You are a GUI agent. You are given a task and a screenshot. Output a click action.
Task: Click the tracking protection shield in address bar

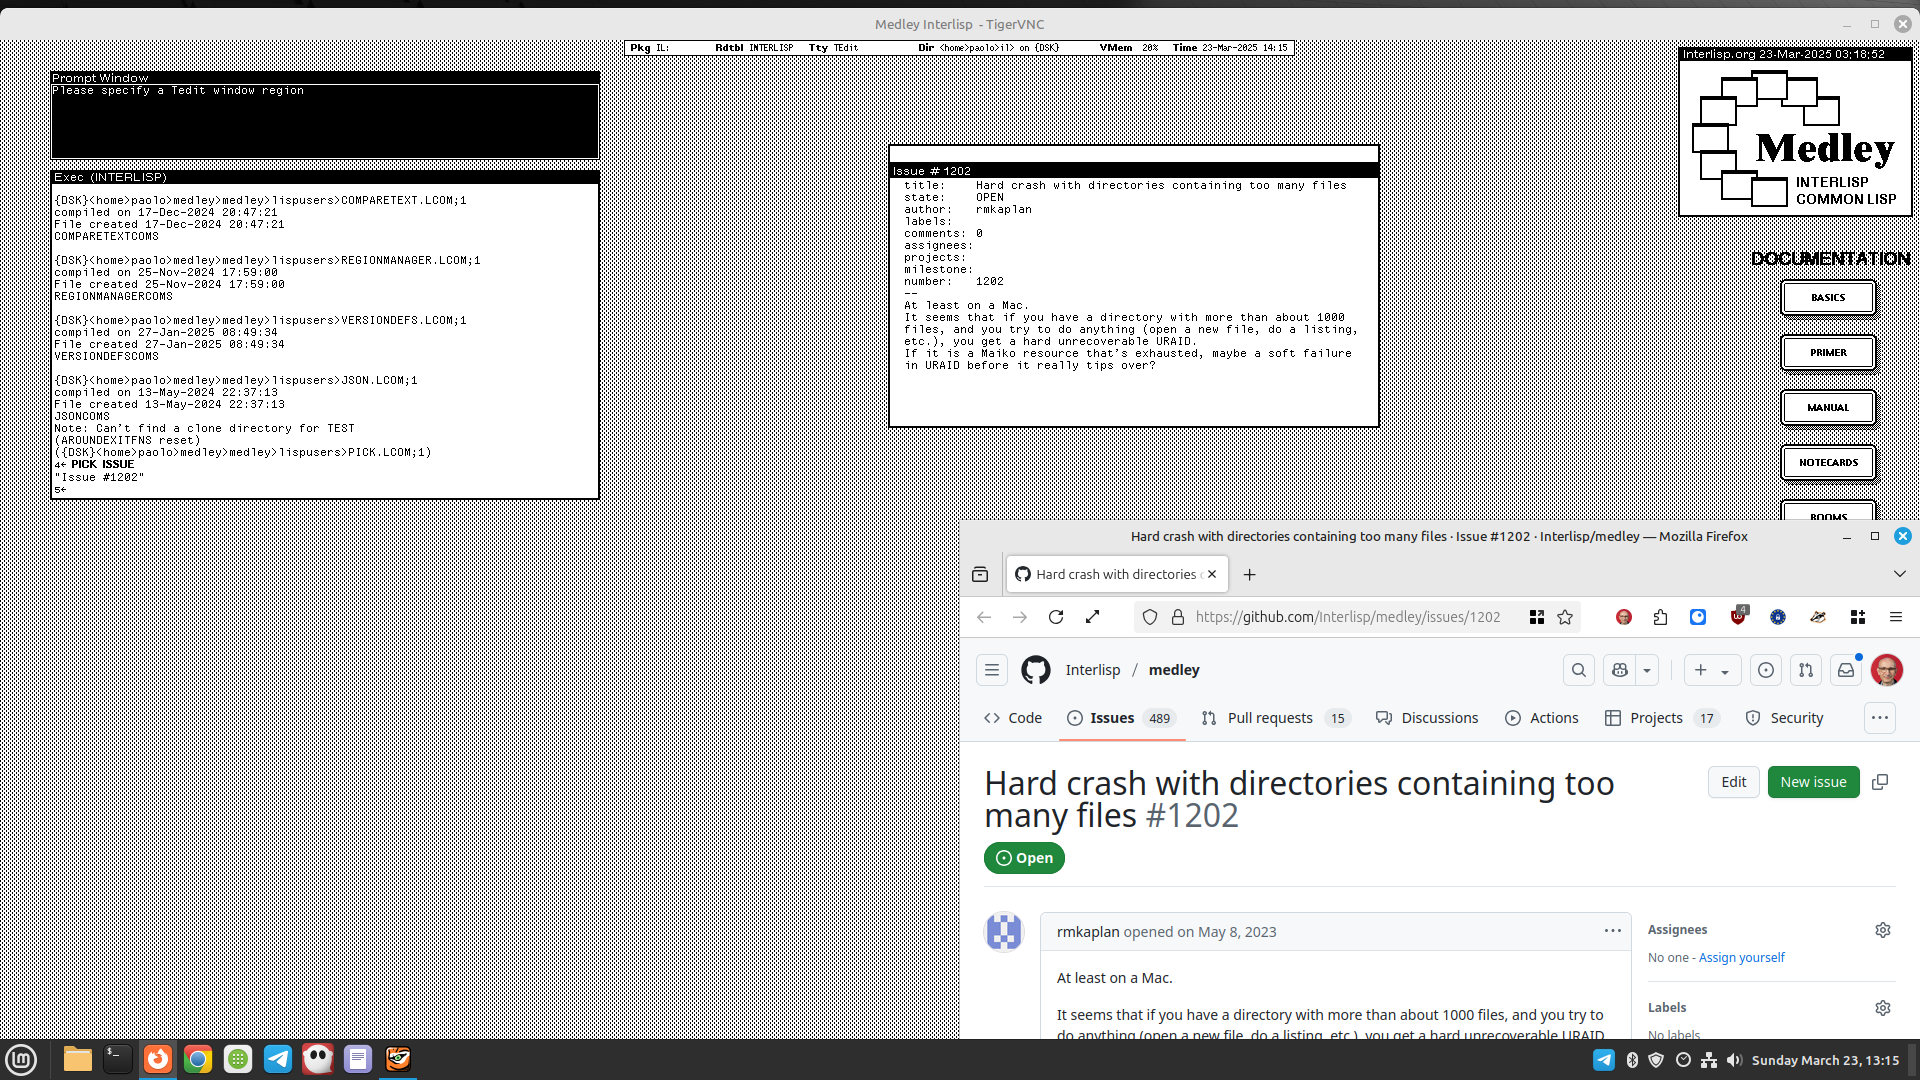click(1150, 617)
